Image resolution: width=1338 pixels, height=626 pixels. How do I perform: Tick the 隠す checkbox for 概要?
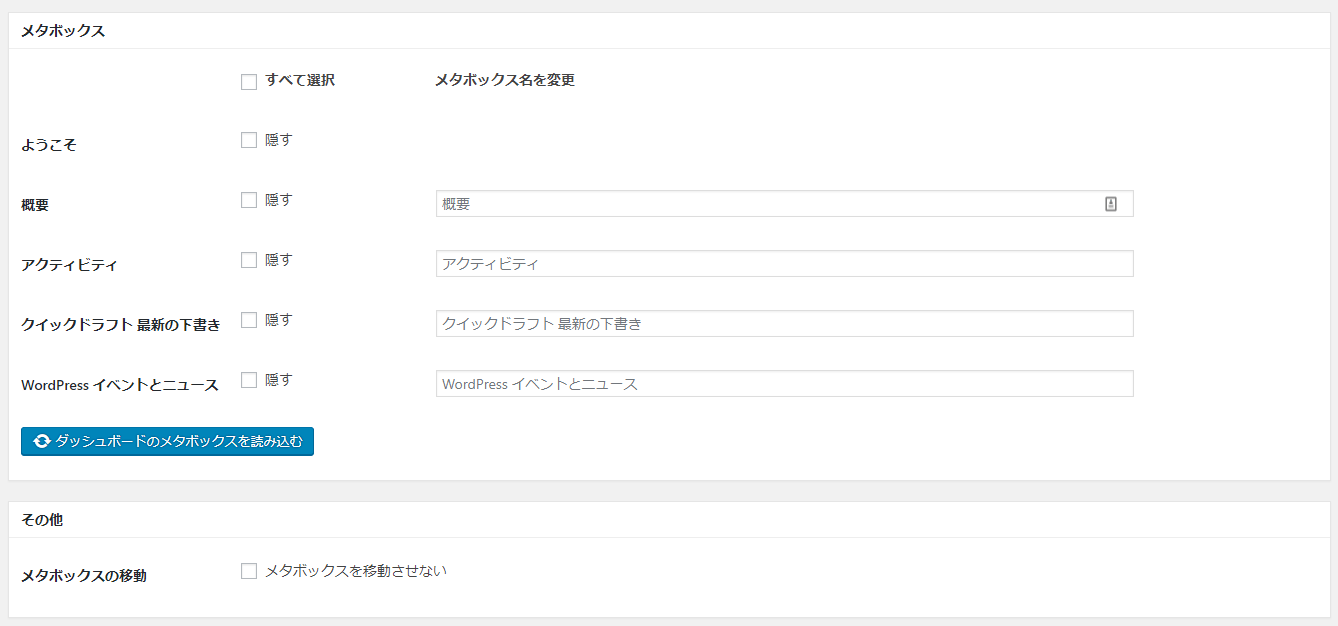tap(249, 200)
